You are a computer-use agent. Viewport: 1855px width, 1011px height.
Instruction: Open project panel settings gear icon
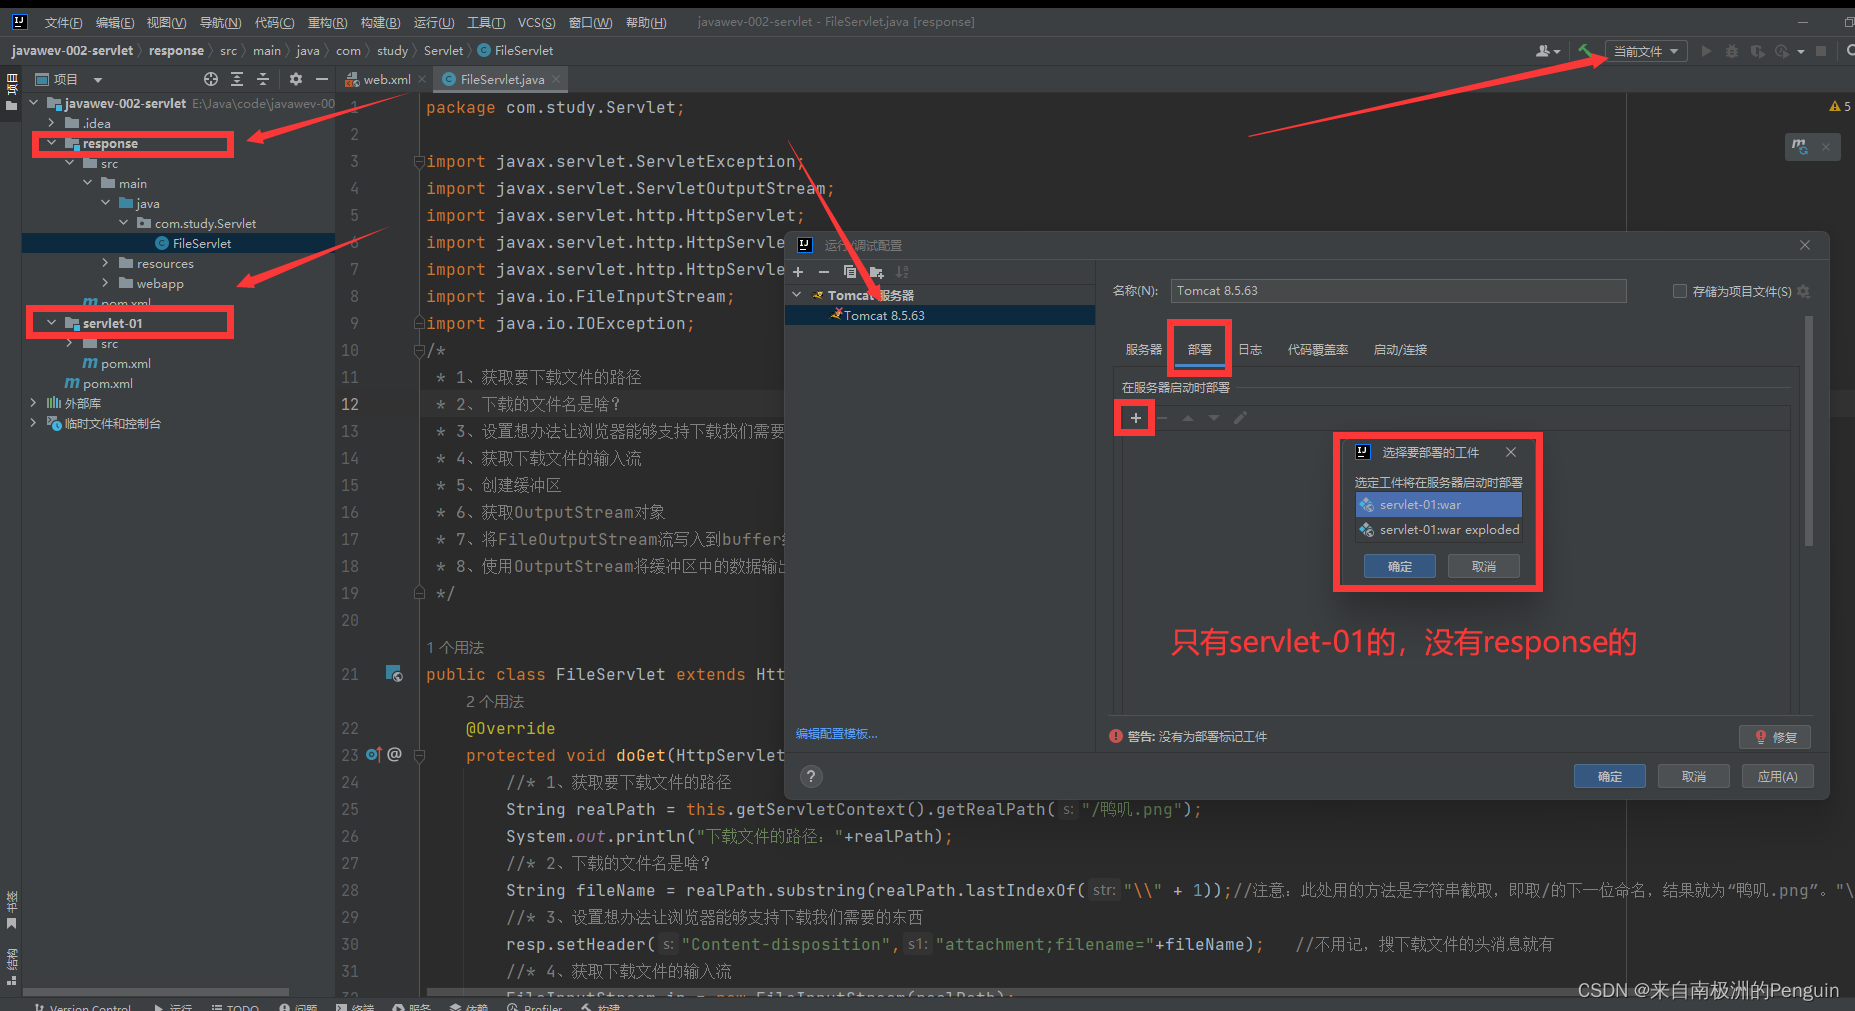tap(296, 79)
